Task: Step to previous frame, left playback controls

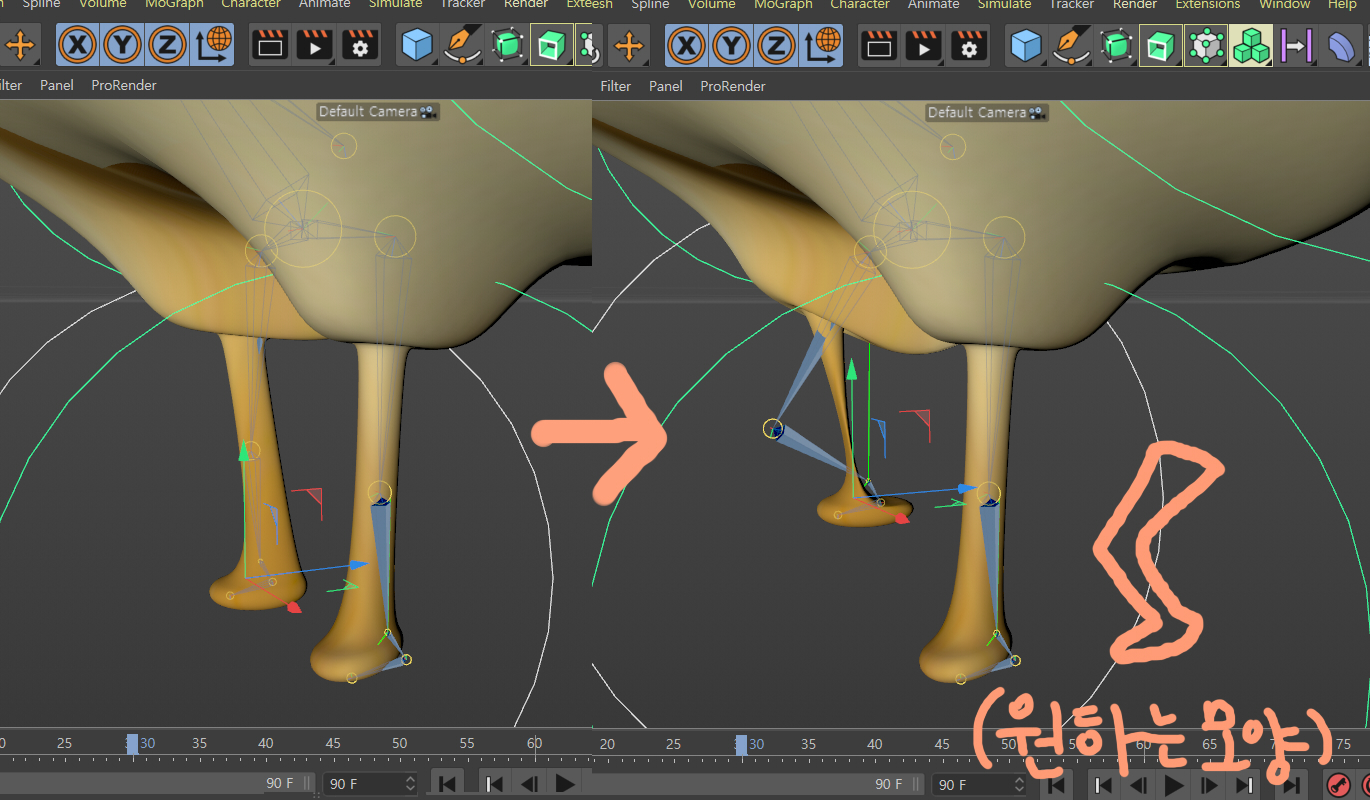Action: 530,784
